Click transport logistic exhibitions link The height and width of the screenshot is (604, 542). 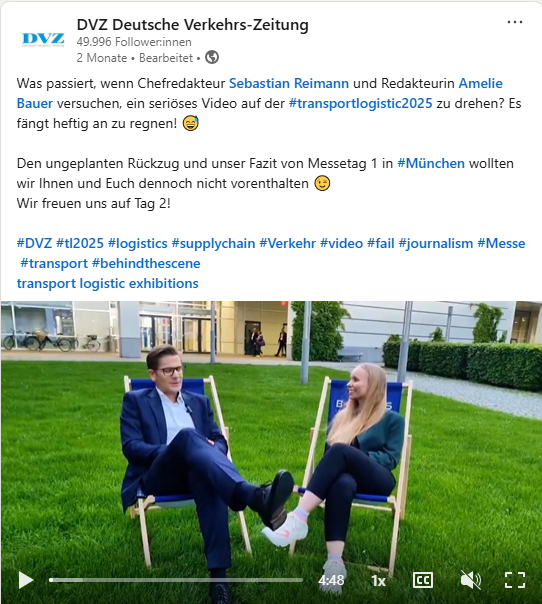click(x=107, y=284)
